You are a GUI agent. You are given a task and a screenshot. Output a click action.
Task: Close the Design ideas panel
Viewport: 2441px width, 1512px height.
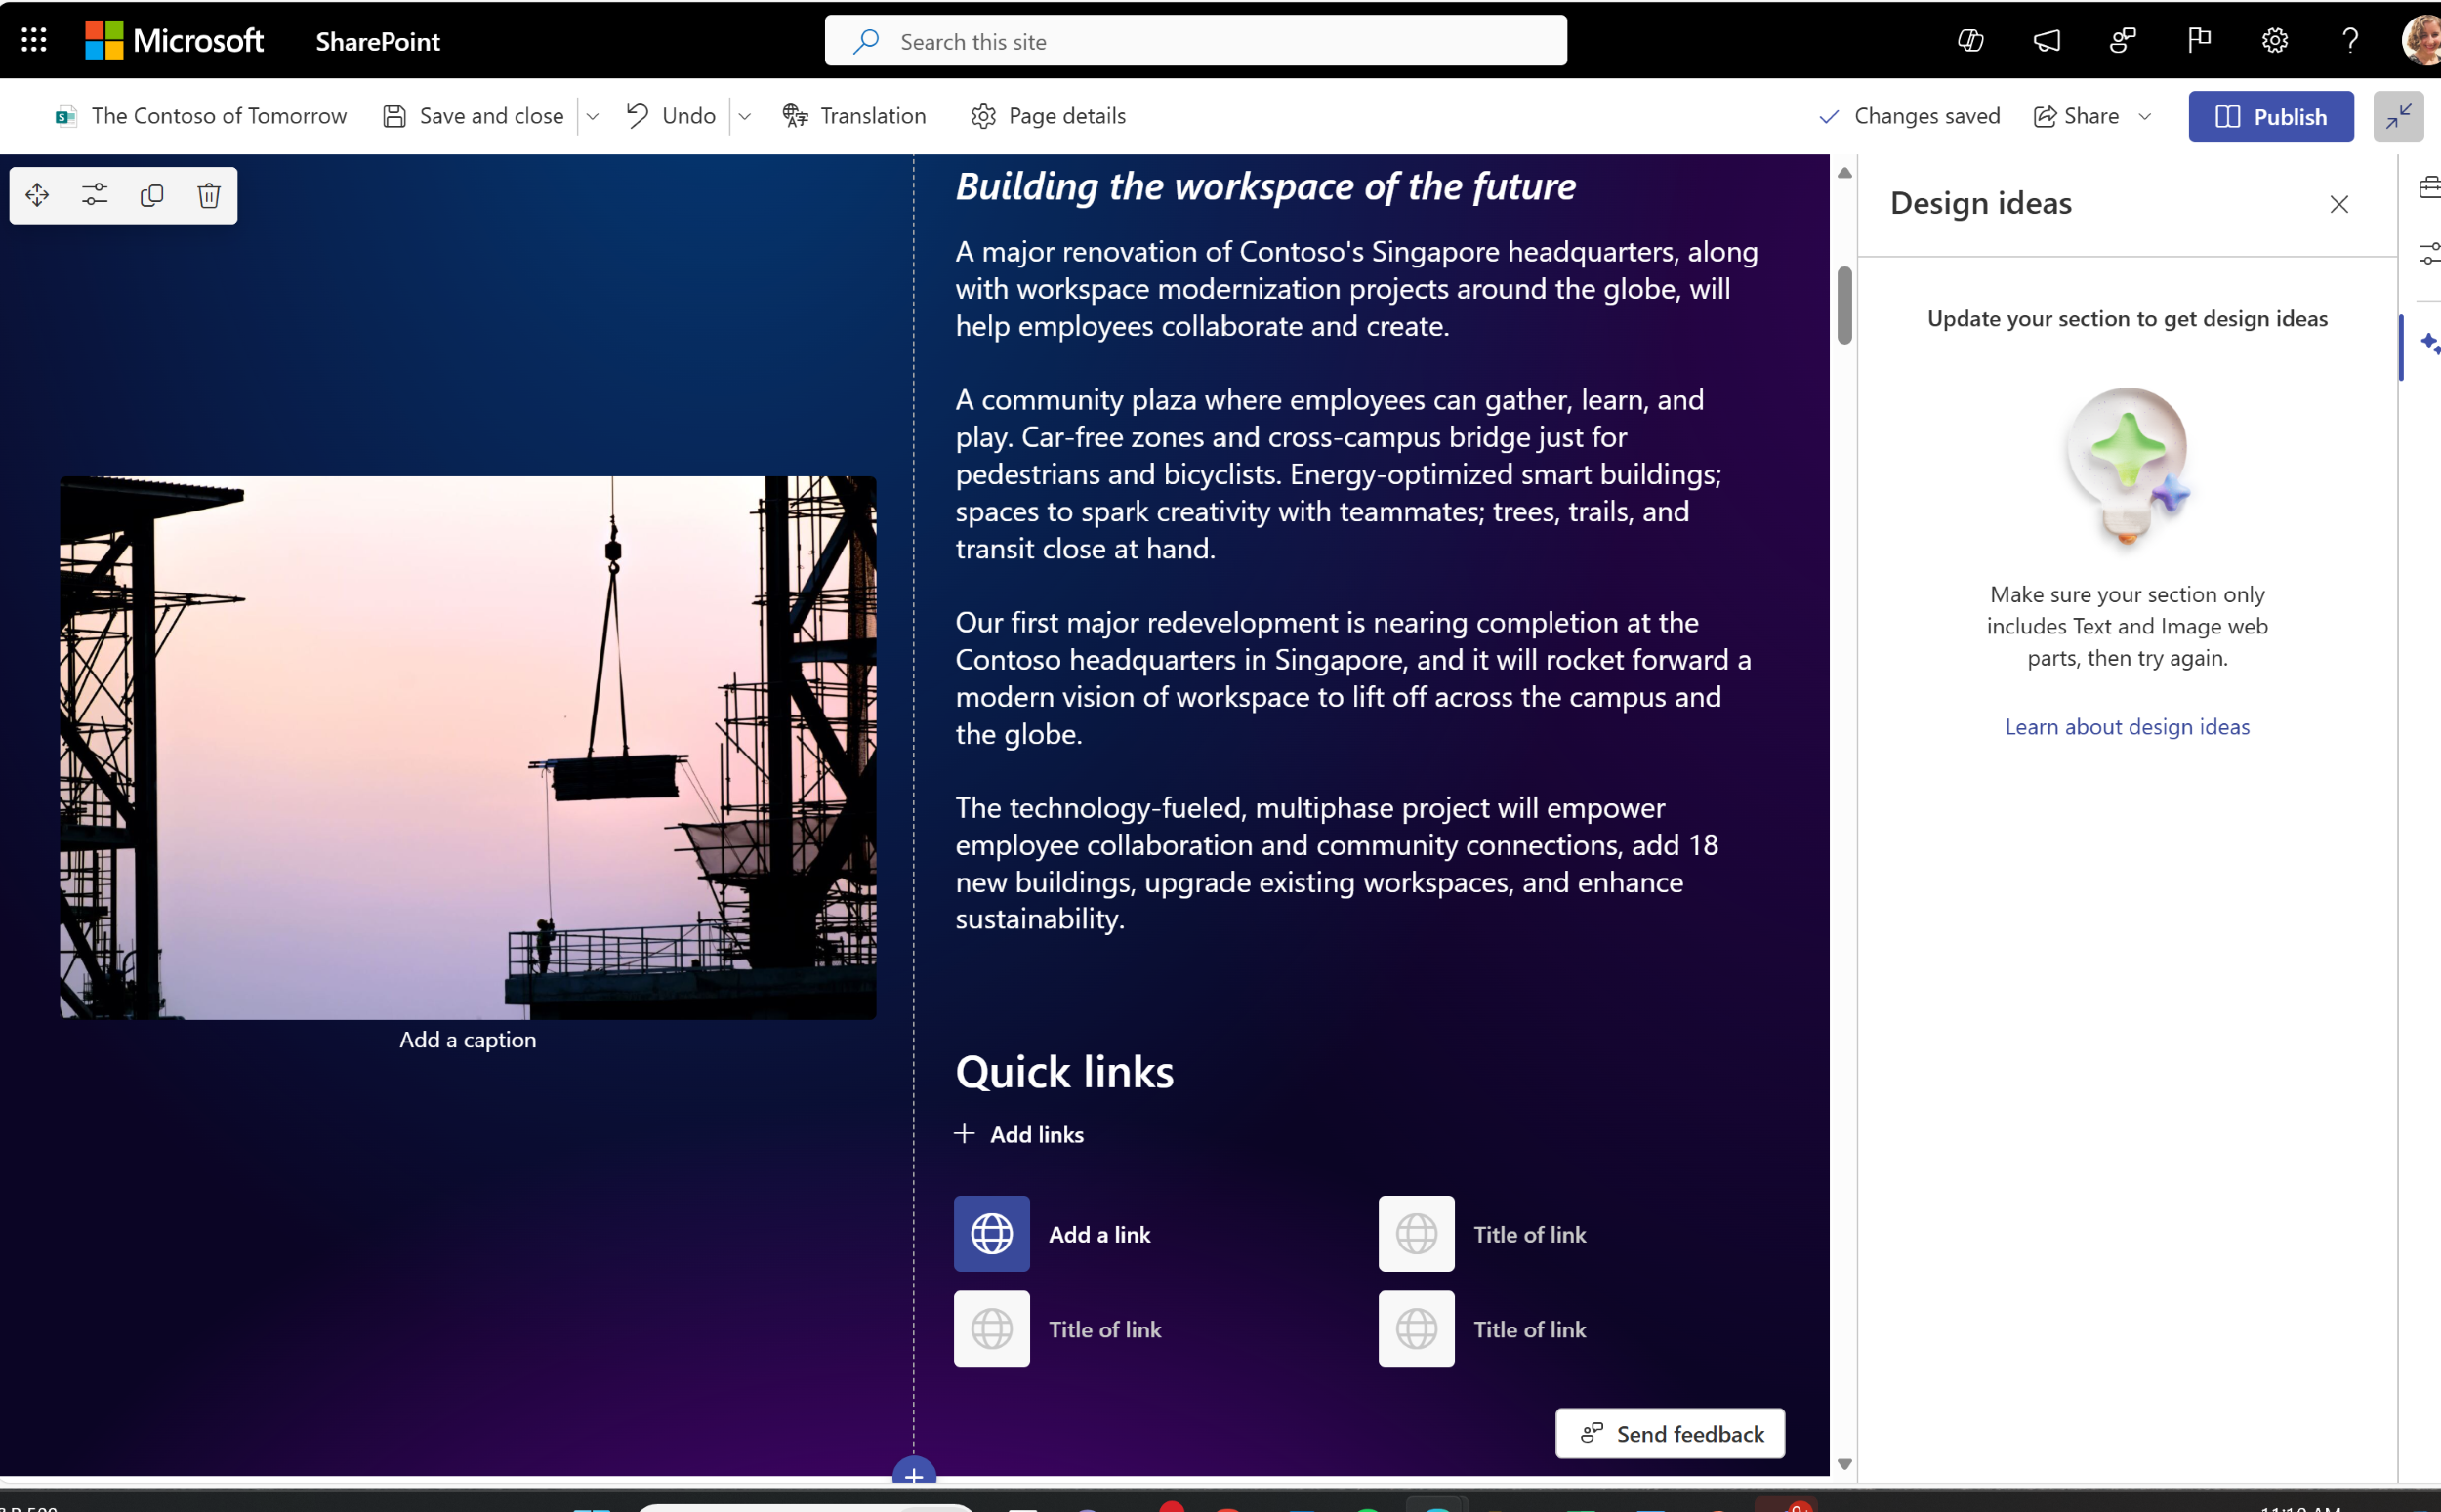pos(2339,204)
